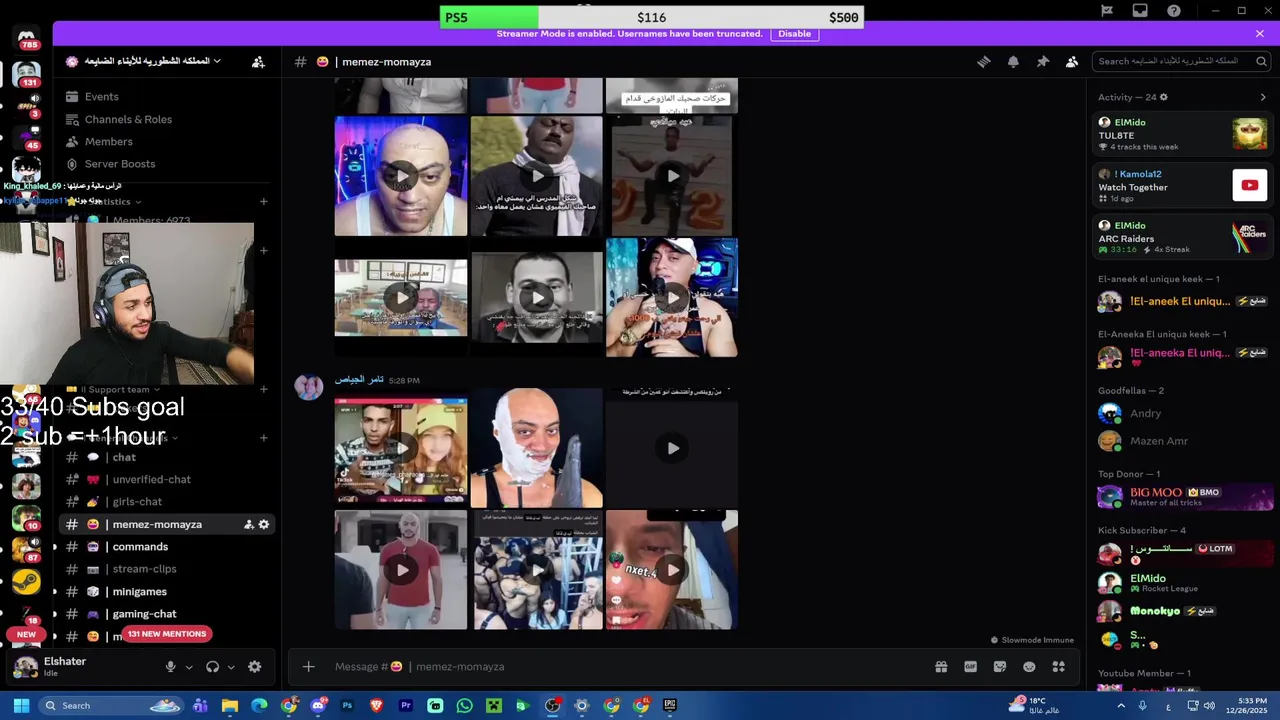Click the plus attach button in message bar

click(x=308, y=667)
